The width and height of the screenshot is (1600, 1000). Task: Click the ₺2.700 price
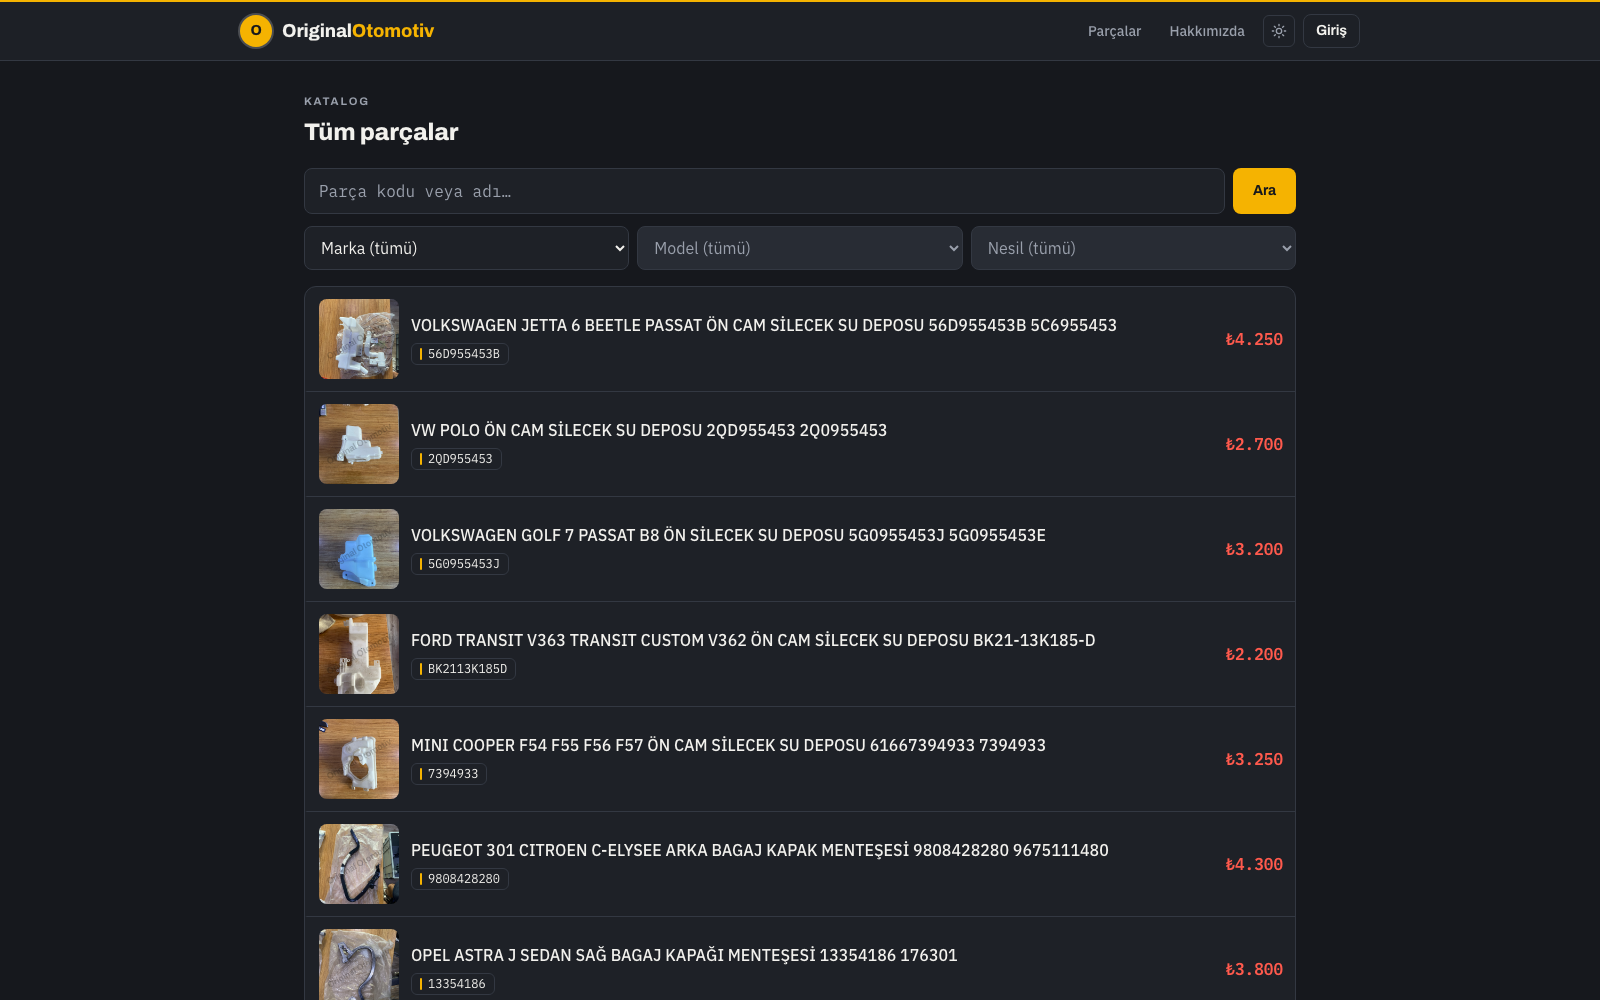[x=1254, y=444]
